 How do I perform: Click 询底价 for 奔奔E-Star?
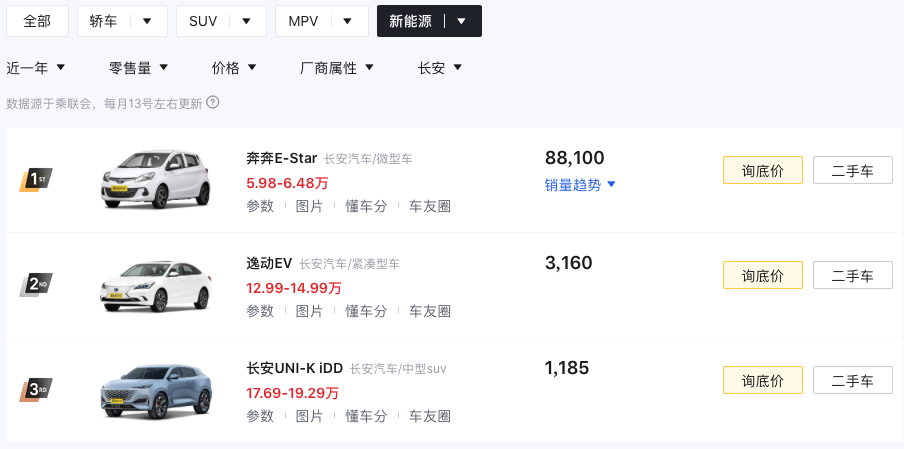click(x=762, y=170)
